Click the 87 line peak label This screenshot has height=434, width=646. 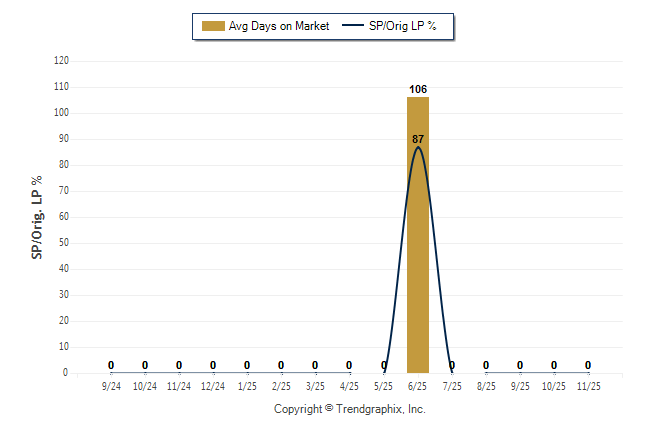418,140
